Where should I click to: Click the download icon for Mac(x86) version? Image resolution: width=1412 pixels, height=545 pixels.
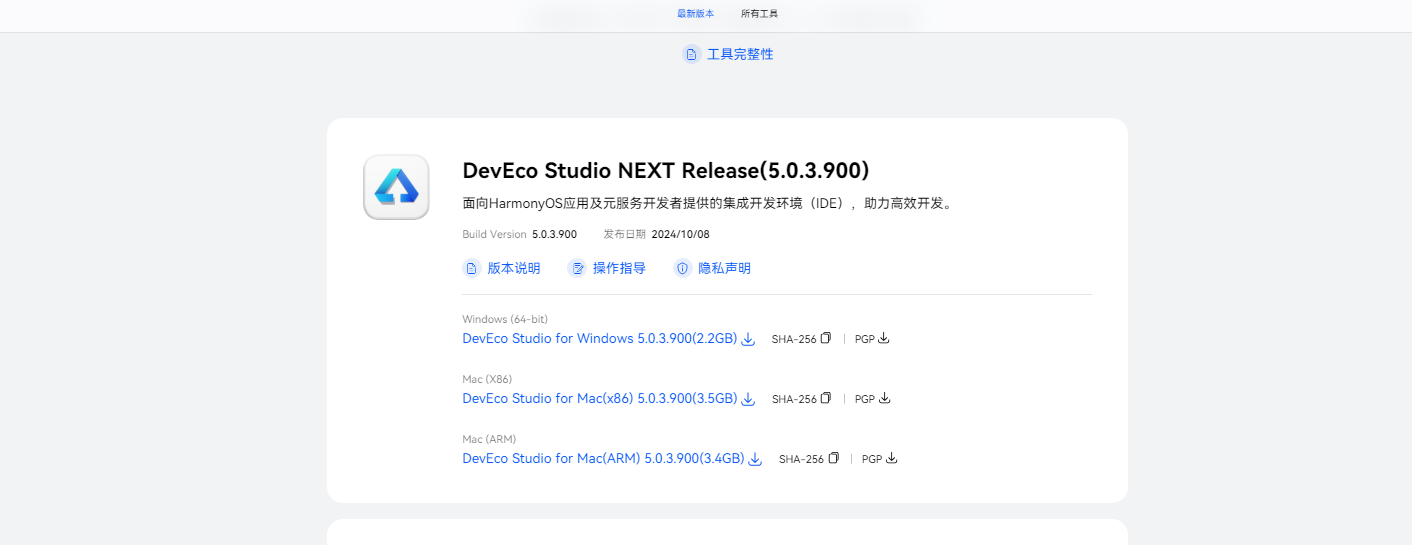[x=748, y=399]
